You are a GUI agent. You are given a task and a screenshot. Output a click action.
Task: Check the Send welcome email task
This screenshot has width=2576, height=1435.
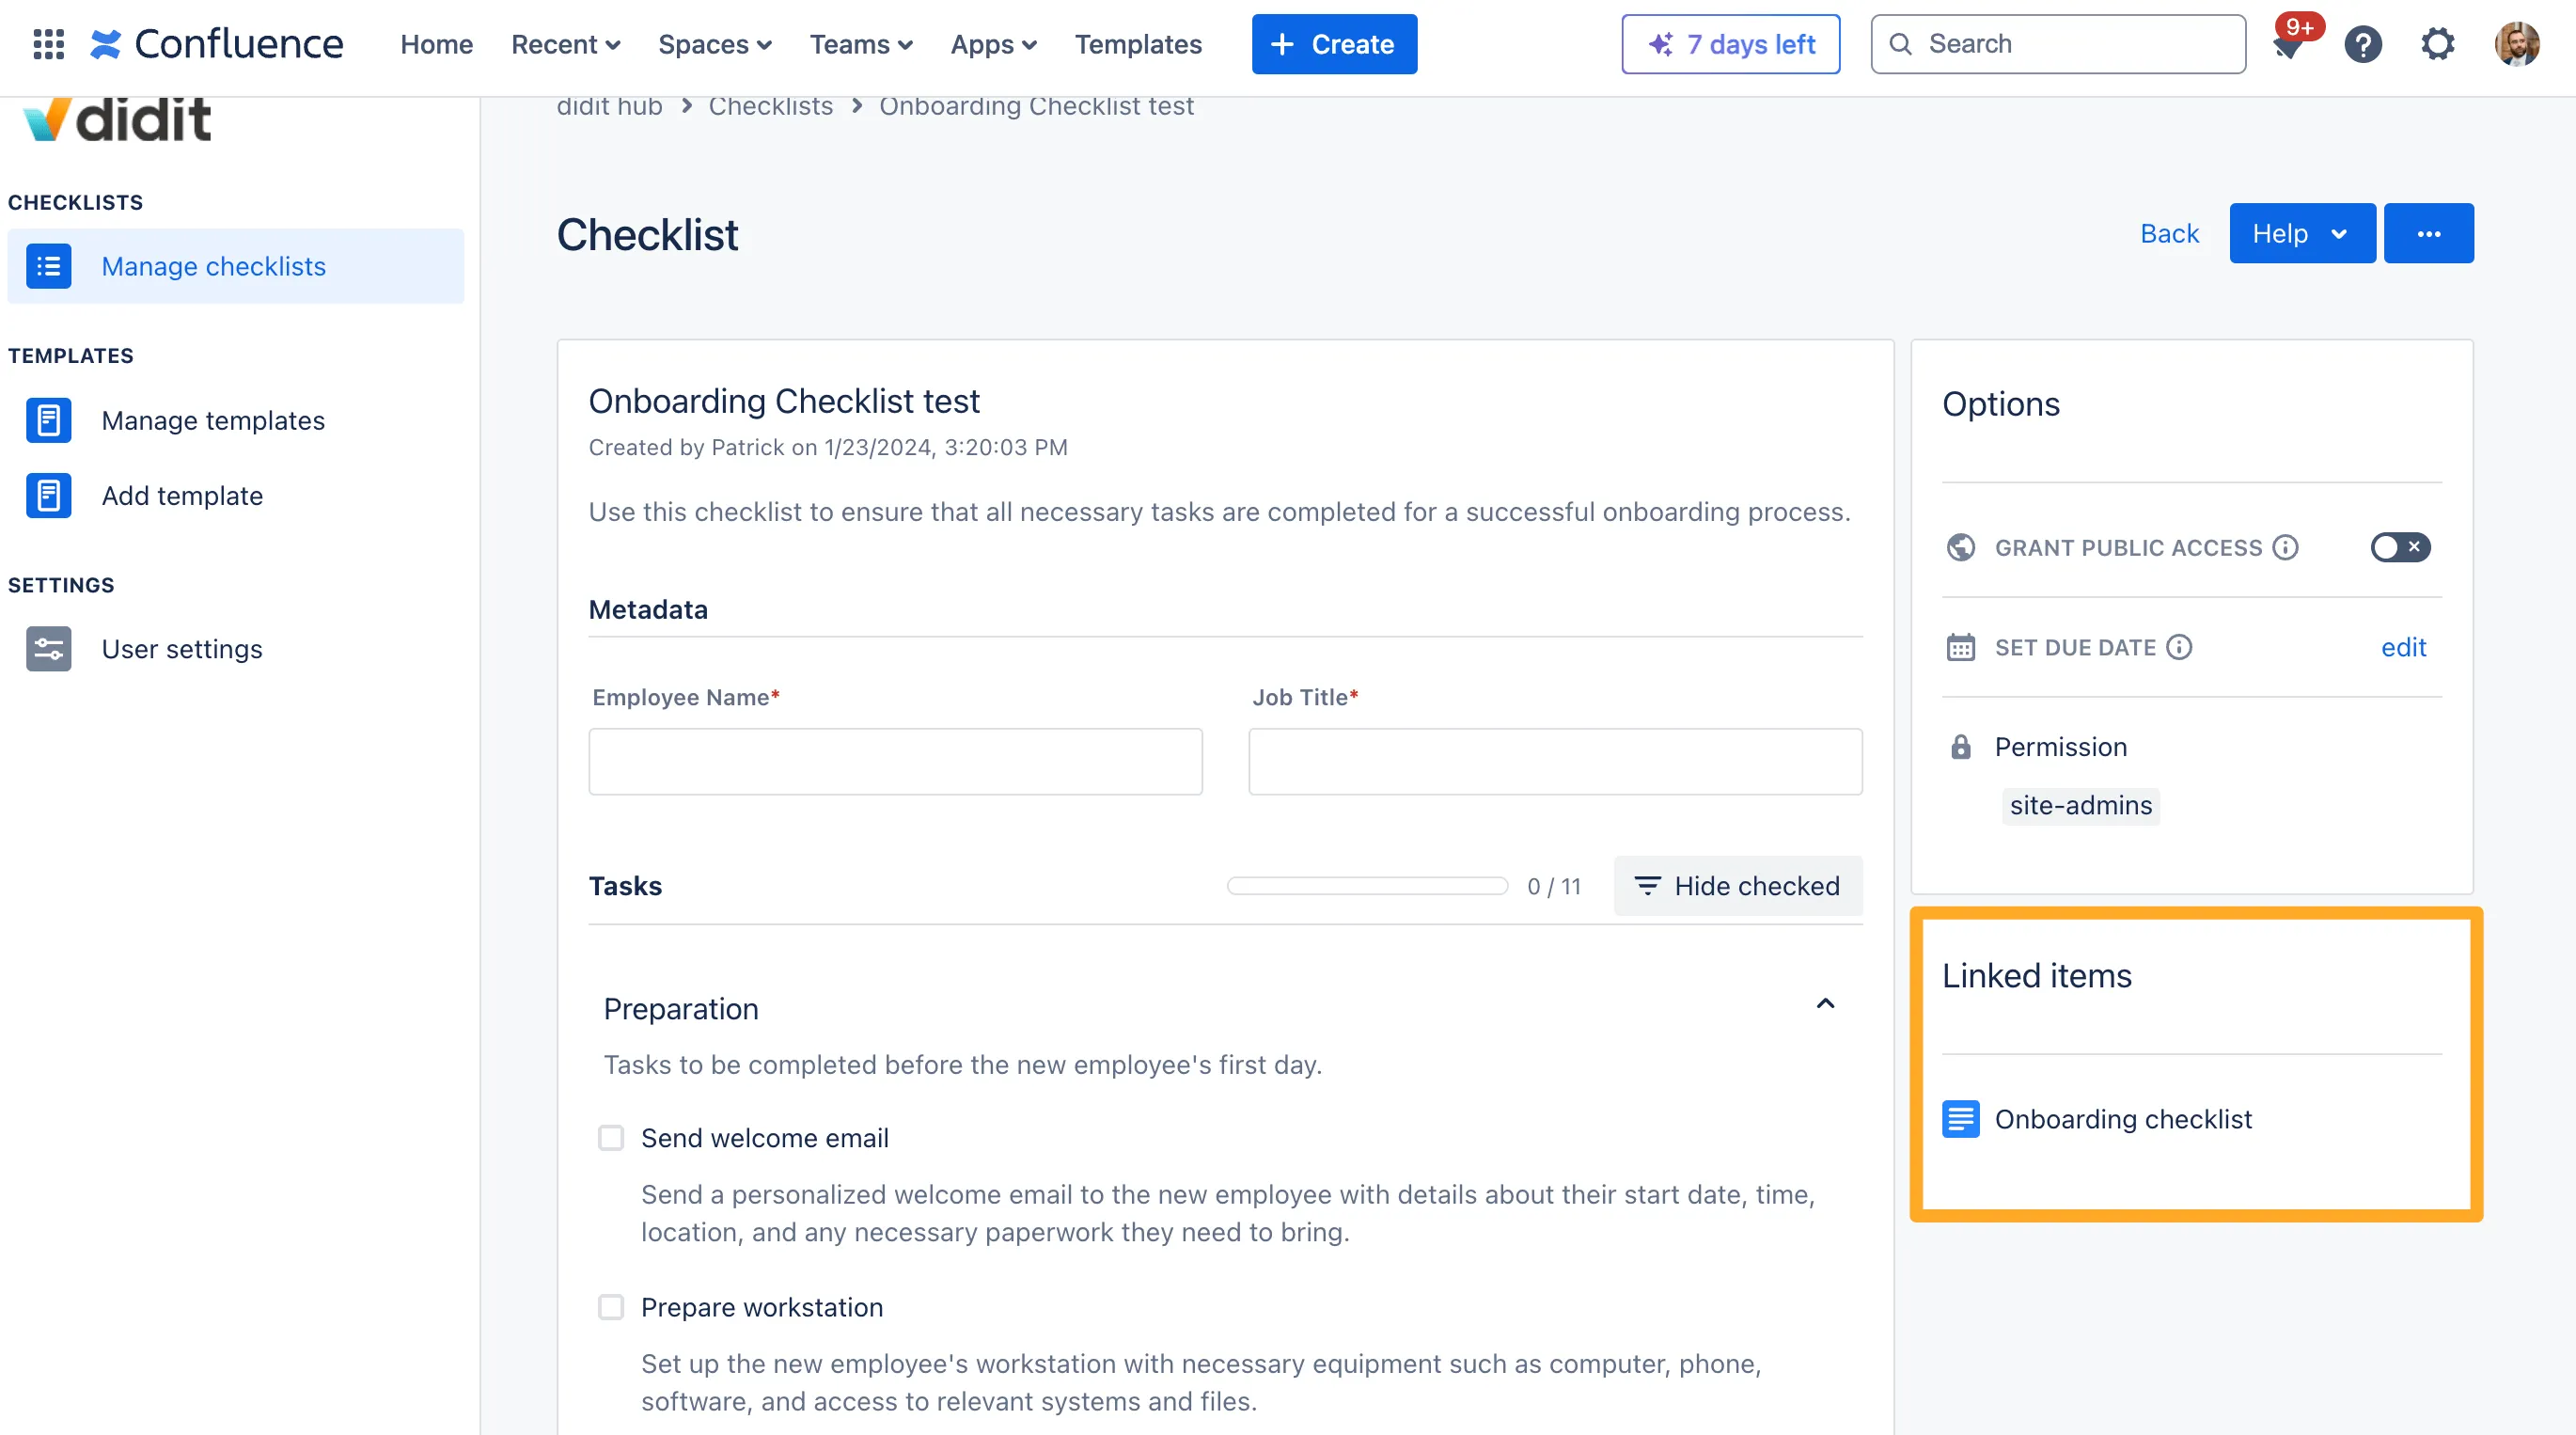(611, 1138)
